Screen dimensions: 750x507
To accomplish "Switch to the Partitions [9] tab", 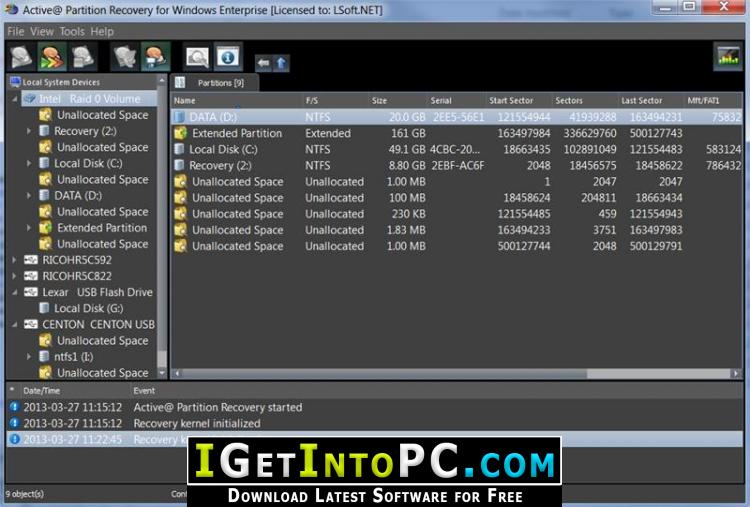I will [x=215, y=83].
